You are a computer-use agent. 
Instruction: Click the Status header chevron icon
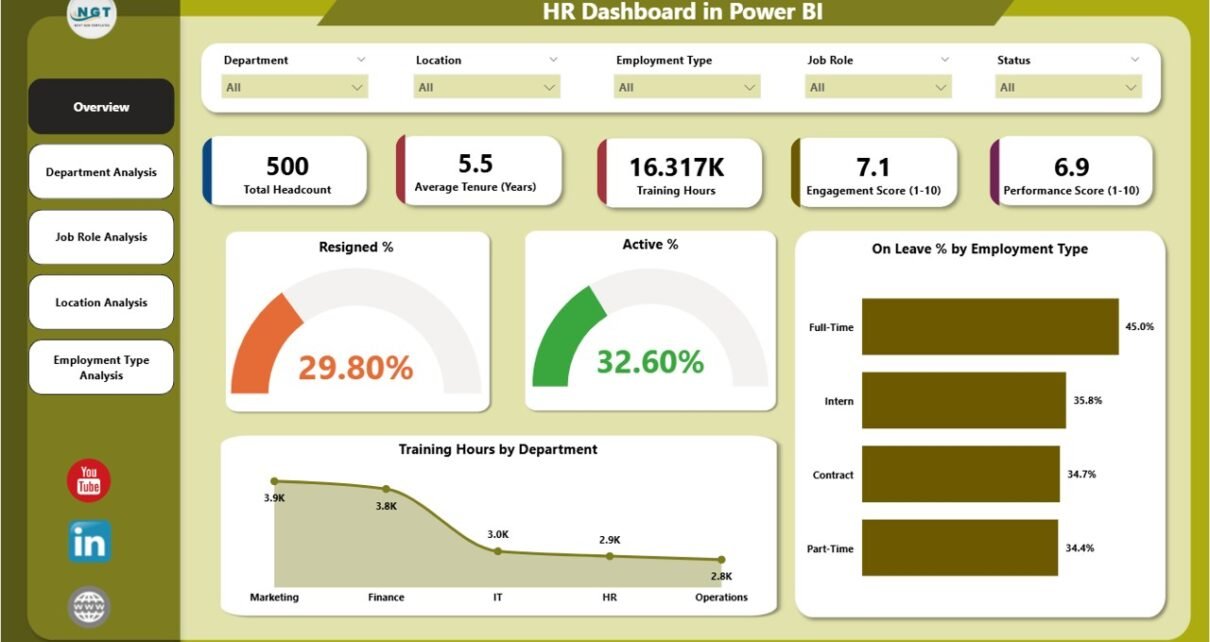(1134, 60)
